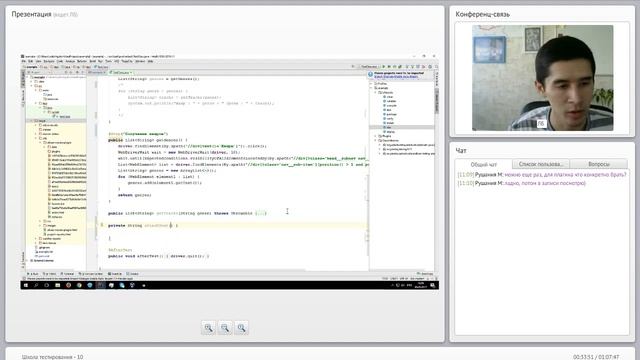This screenshot has width=640, height=360.
Task: Zoom in using the first magnifier button
Action: [x=209, y=328]
